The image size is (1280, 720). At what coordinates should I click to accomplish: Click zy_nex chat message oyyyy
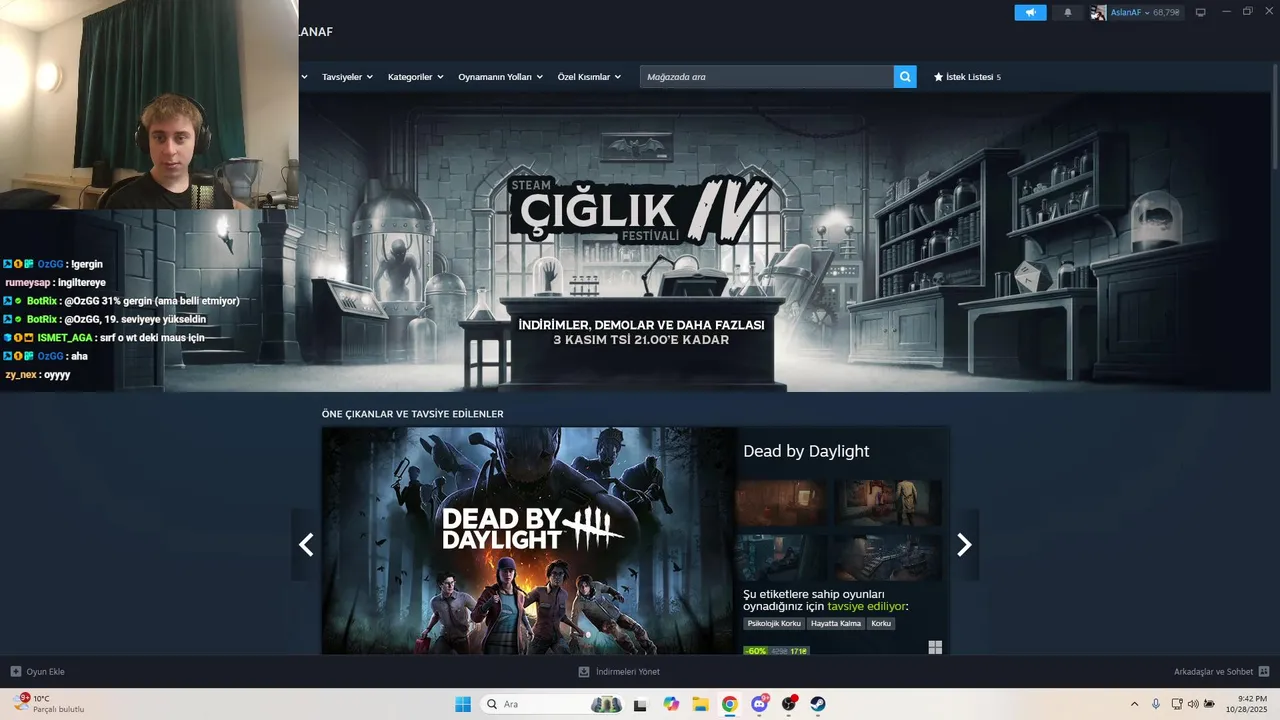[37, 375]
